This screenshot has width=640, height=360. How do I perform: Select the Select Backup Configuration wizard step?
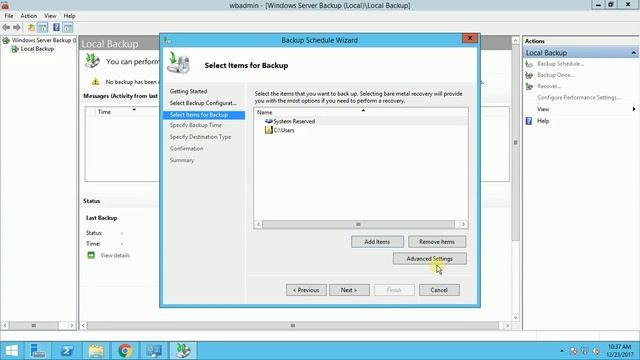203,103
